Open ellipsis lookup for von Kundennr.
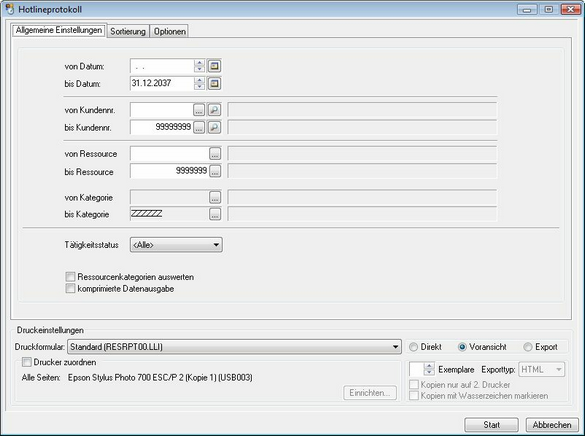 click(x=199, y=110)
